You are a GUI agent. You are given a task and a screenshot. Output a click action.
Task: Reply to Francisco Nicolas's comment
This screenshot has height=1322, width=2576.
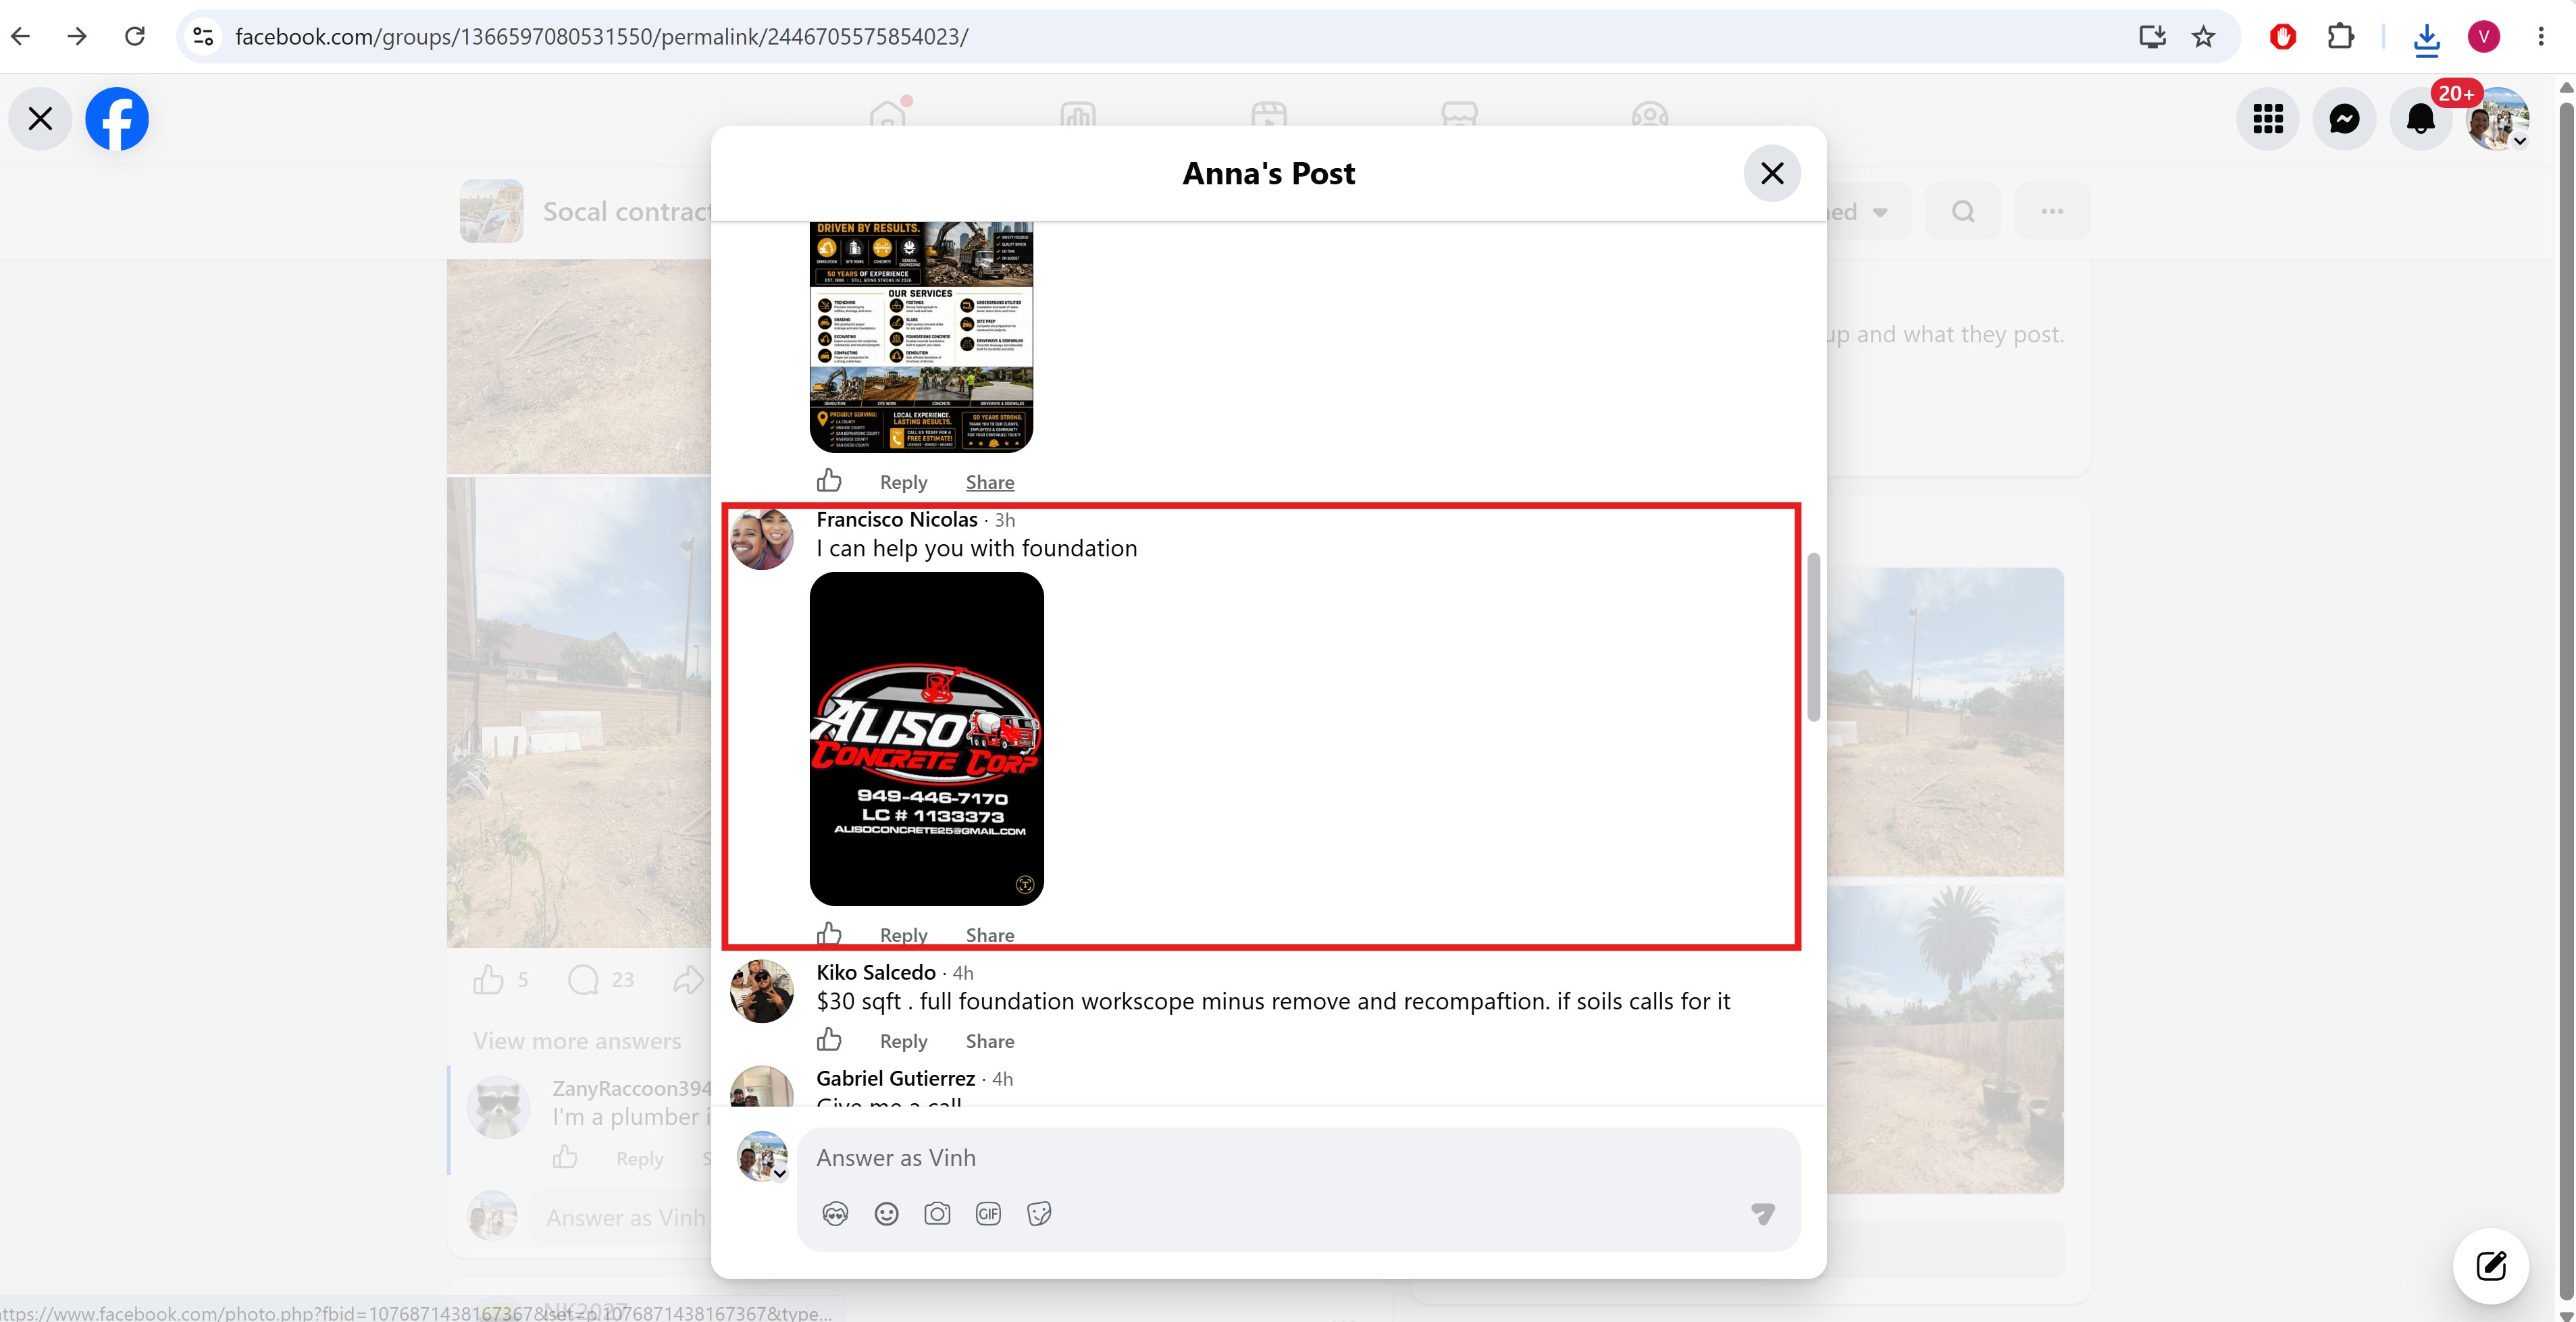click(903, 935)
